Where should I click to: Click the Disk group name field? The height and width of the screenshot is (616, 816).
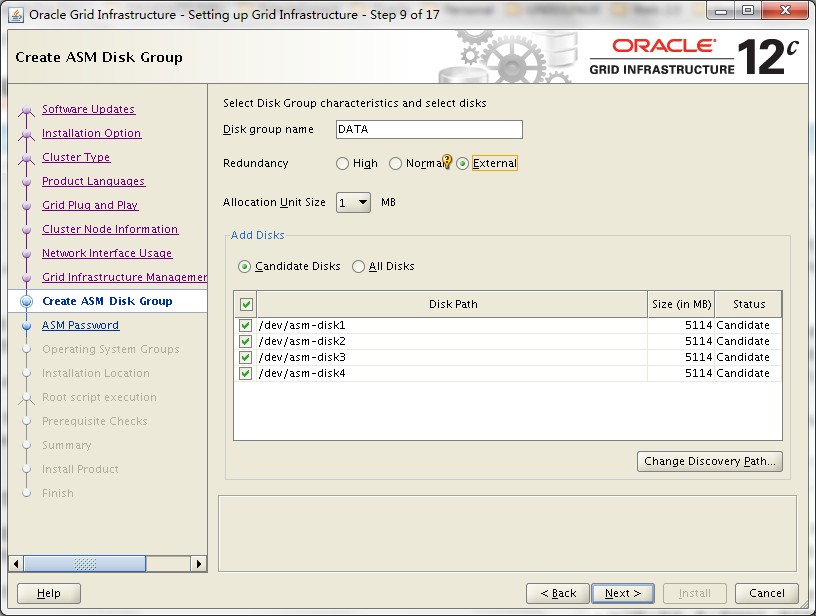click(429, 130)
